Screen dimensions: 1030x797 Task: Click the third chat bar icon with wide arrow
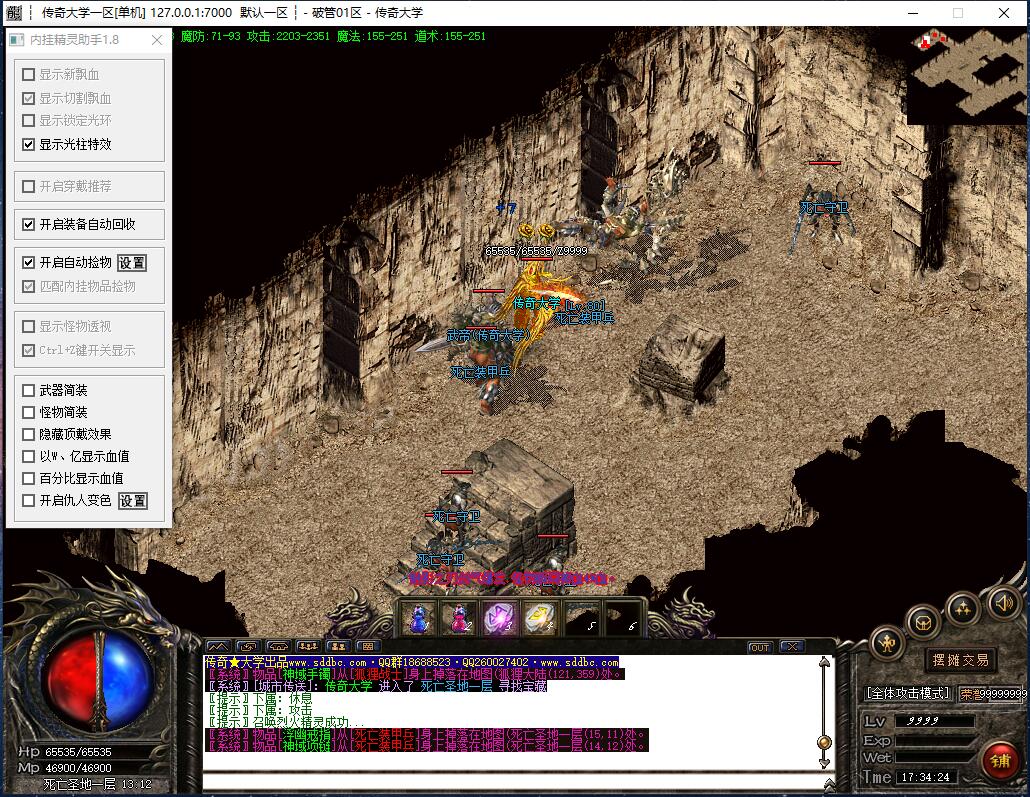pyautogui.click(x=279, y=647)
